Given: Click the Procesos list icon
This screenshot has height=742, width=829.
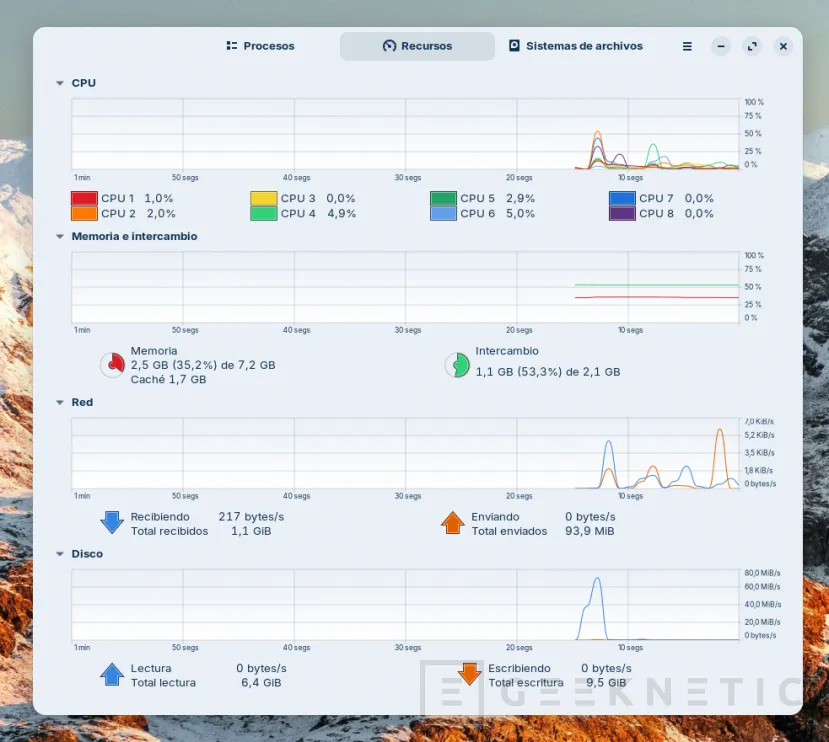Looking at the screenshot, I should tap(230, 46).
